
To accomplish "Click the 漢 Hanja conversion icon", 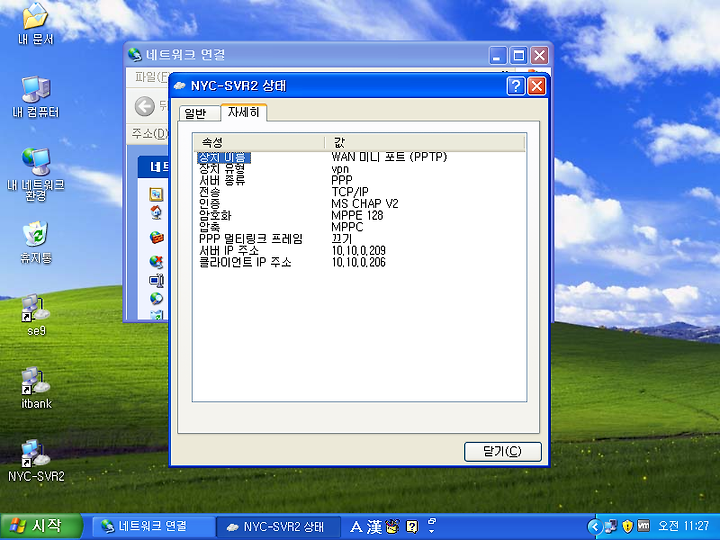I will (374, 527).
